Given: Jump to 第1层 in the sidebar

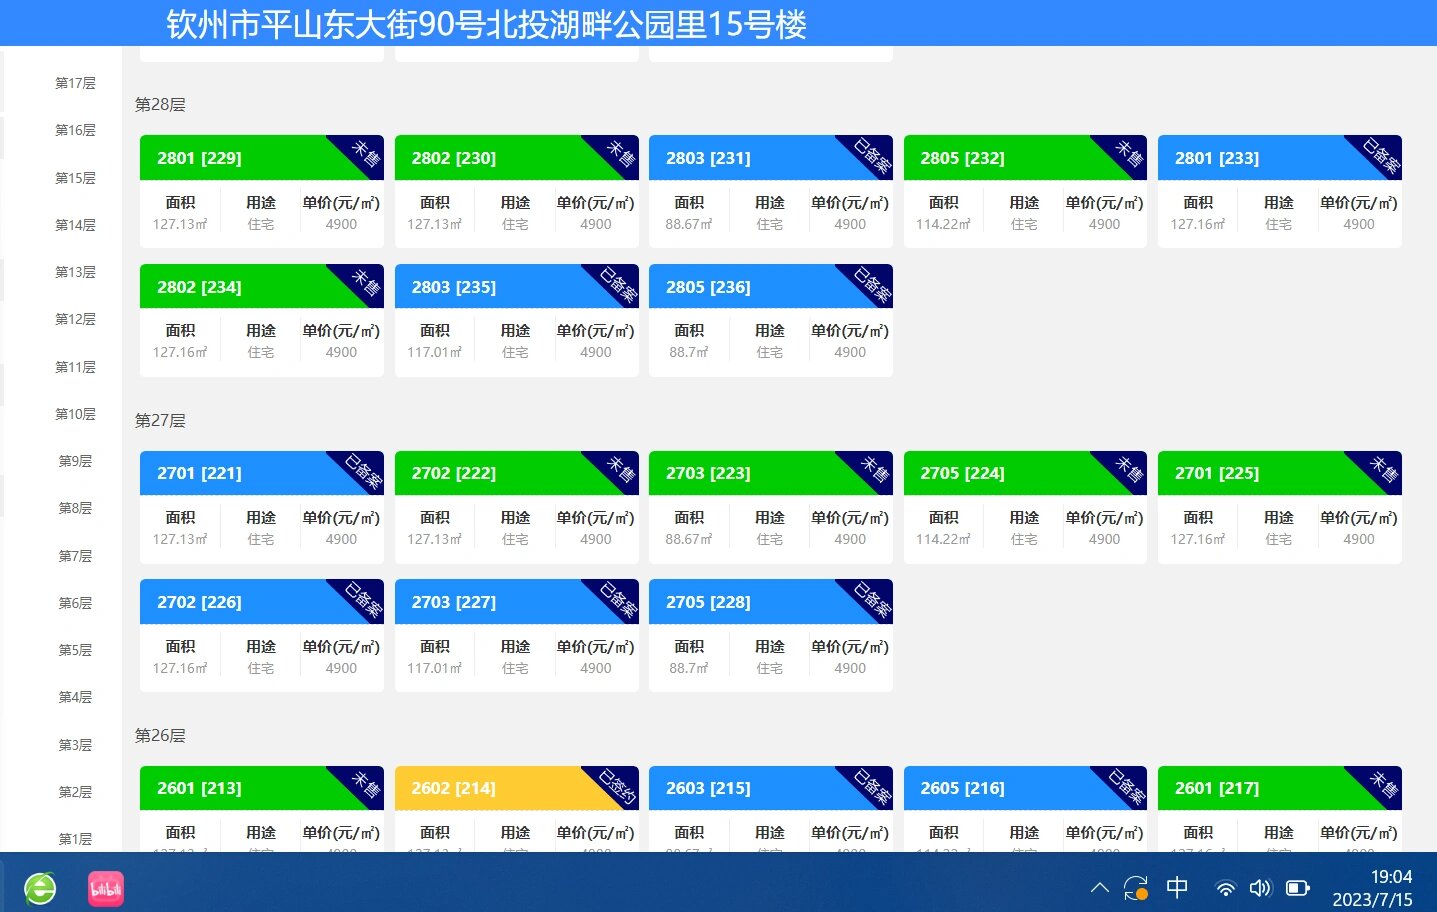Looking at the screenshot, I should coord(75,839).
